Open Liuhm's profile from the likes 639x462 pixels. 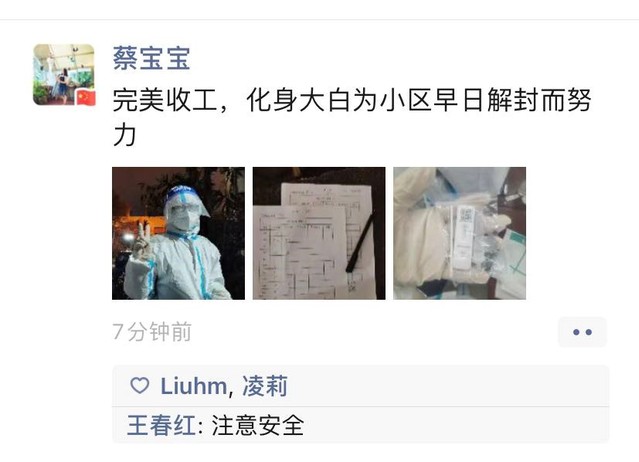194,386
